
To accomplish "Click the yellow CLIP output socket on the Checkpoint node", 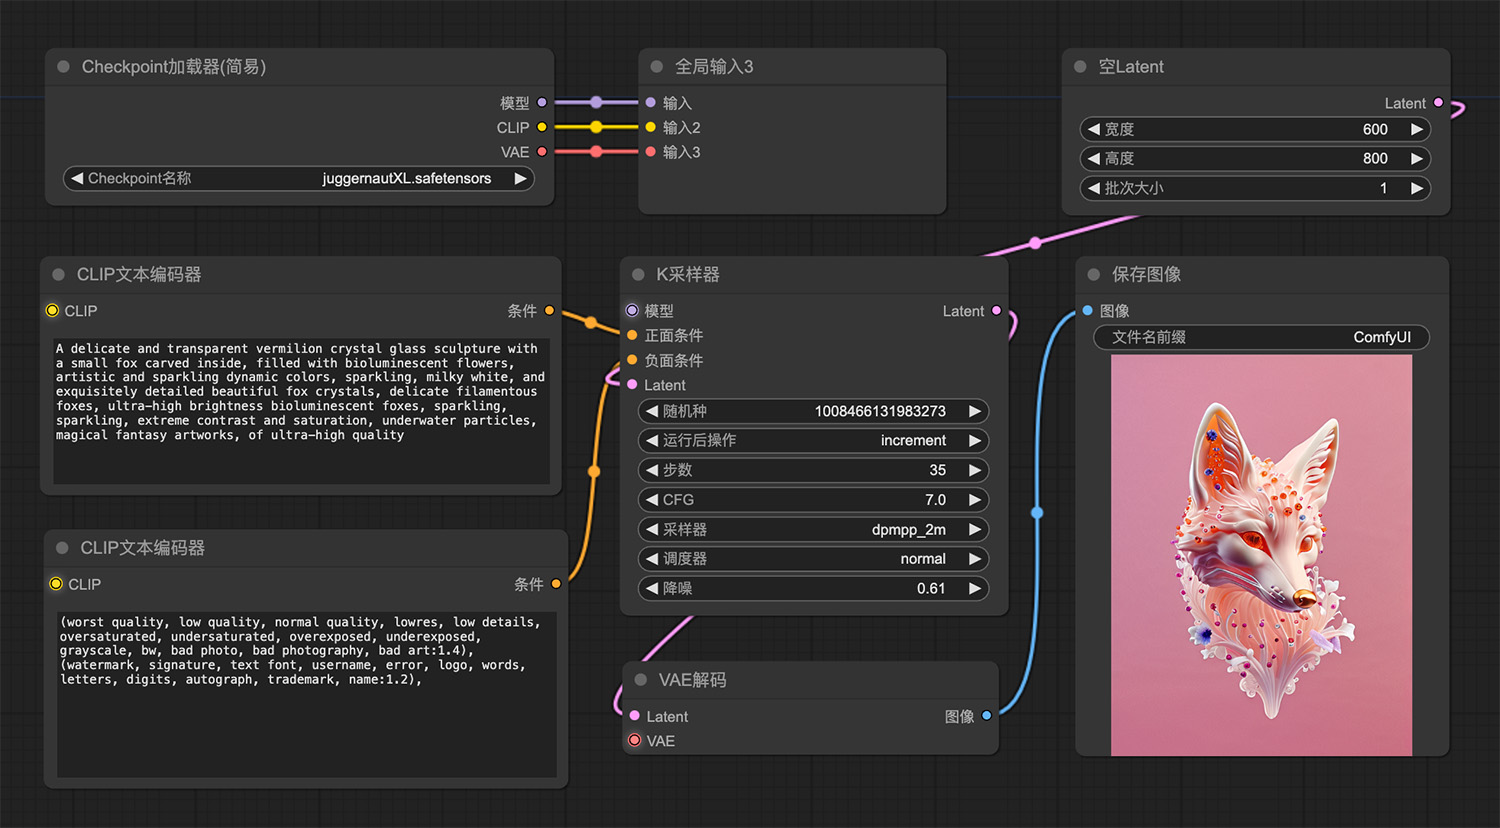I will [542, 127].
